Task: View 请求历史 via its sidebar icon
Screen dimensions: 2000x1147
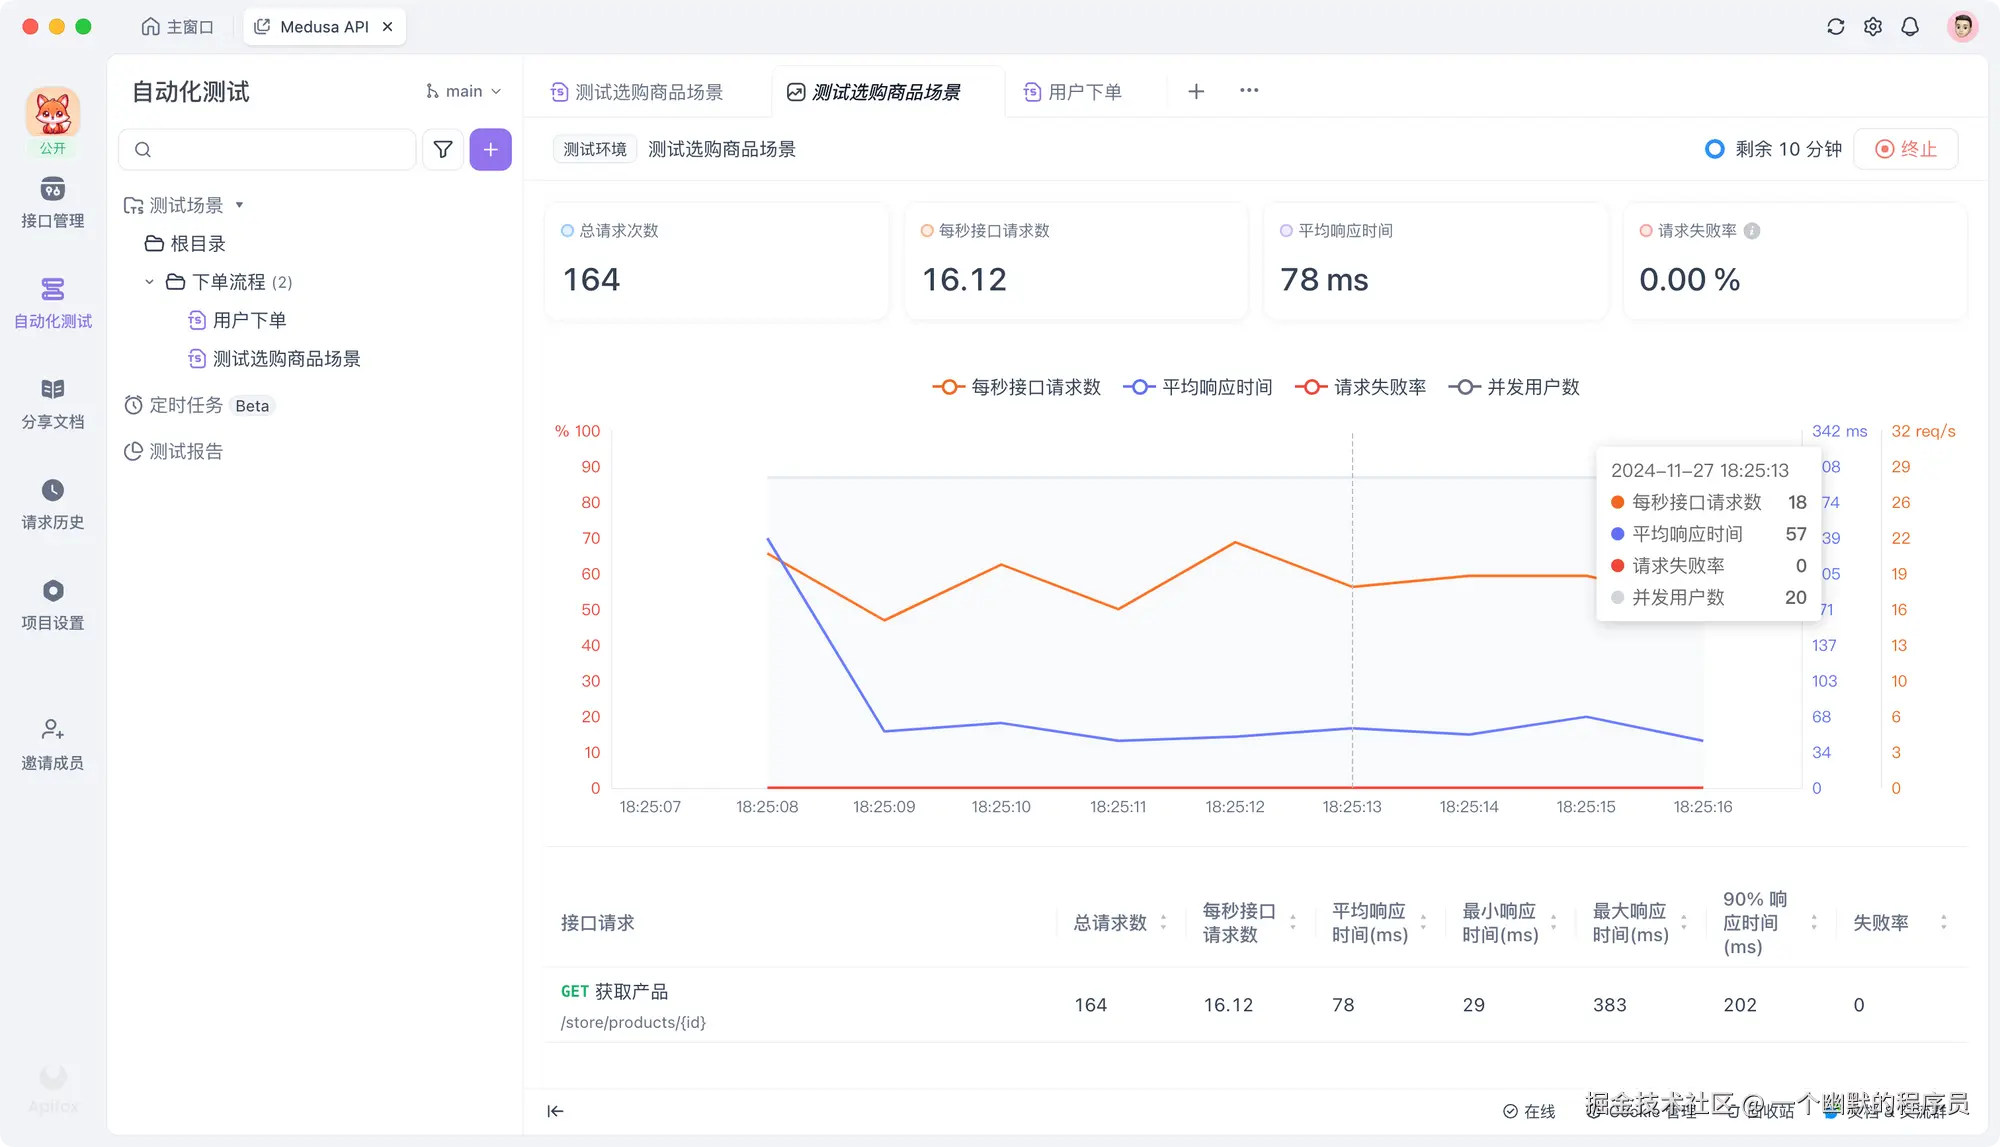Action: [53, 504]
